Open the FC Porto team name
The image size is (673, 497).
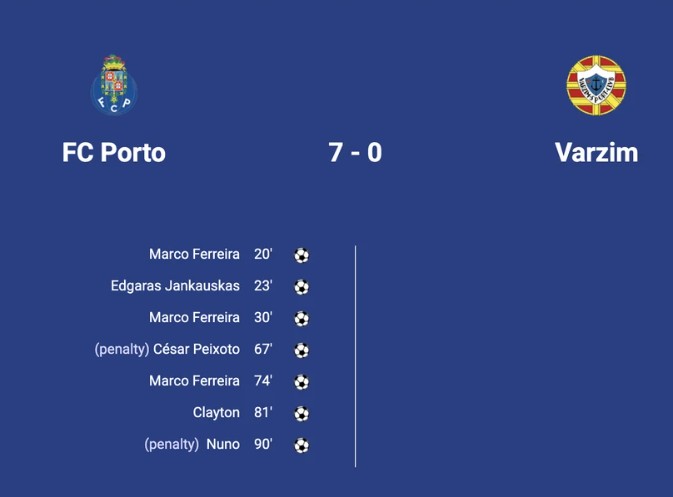click(x=114, y=152)
